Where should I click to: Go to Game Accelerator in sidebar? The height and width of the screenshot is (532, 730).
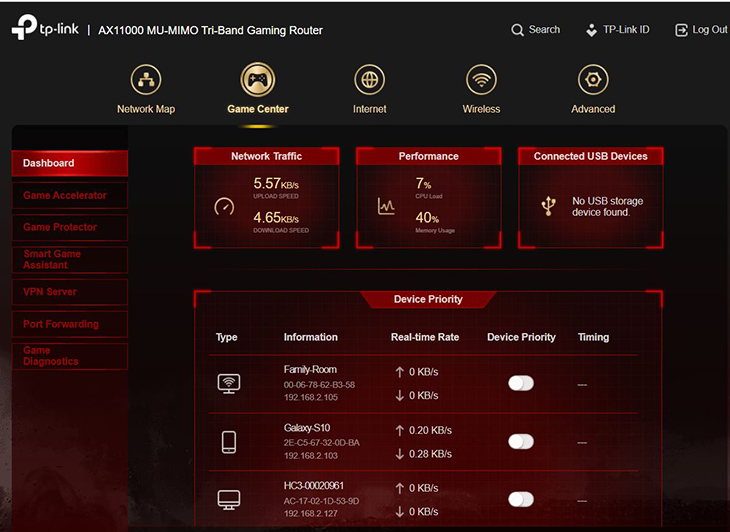[x=70, y=195]
